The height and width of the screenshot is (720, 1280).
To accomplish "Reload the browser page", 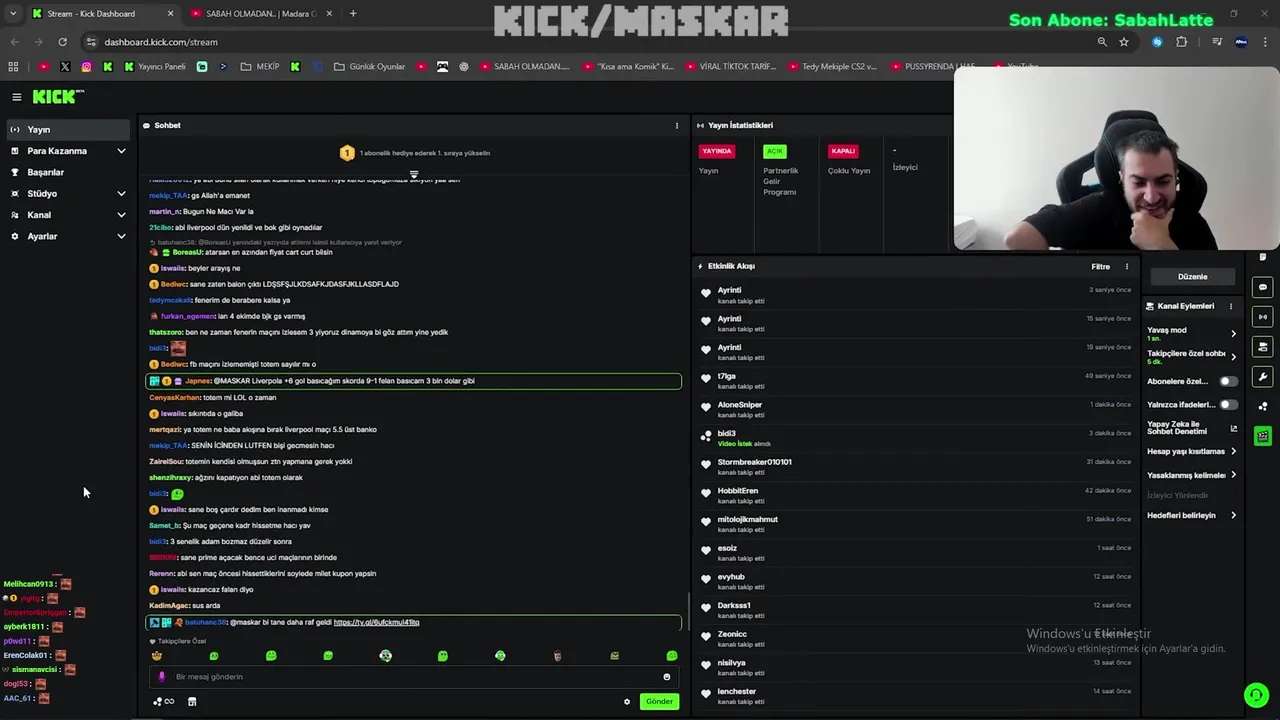I will click(62, 42).
